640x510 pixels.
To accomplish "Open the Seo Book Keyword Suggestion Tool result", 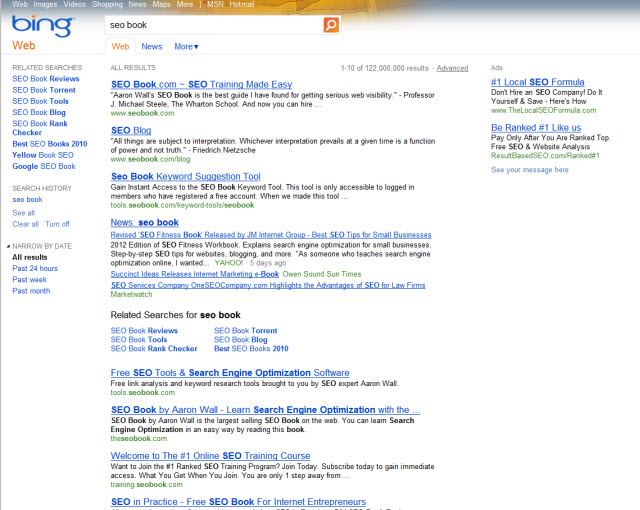I will 186,176.
